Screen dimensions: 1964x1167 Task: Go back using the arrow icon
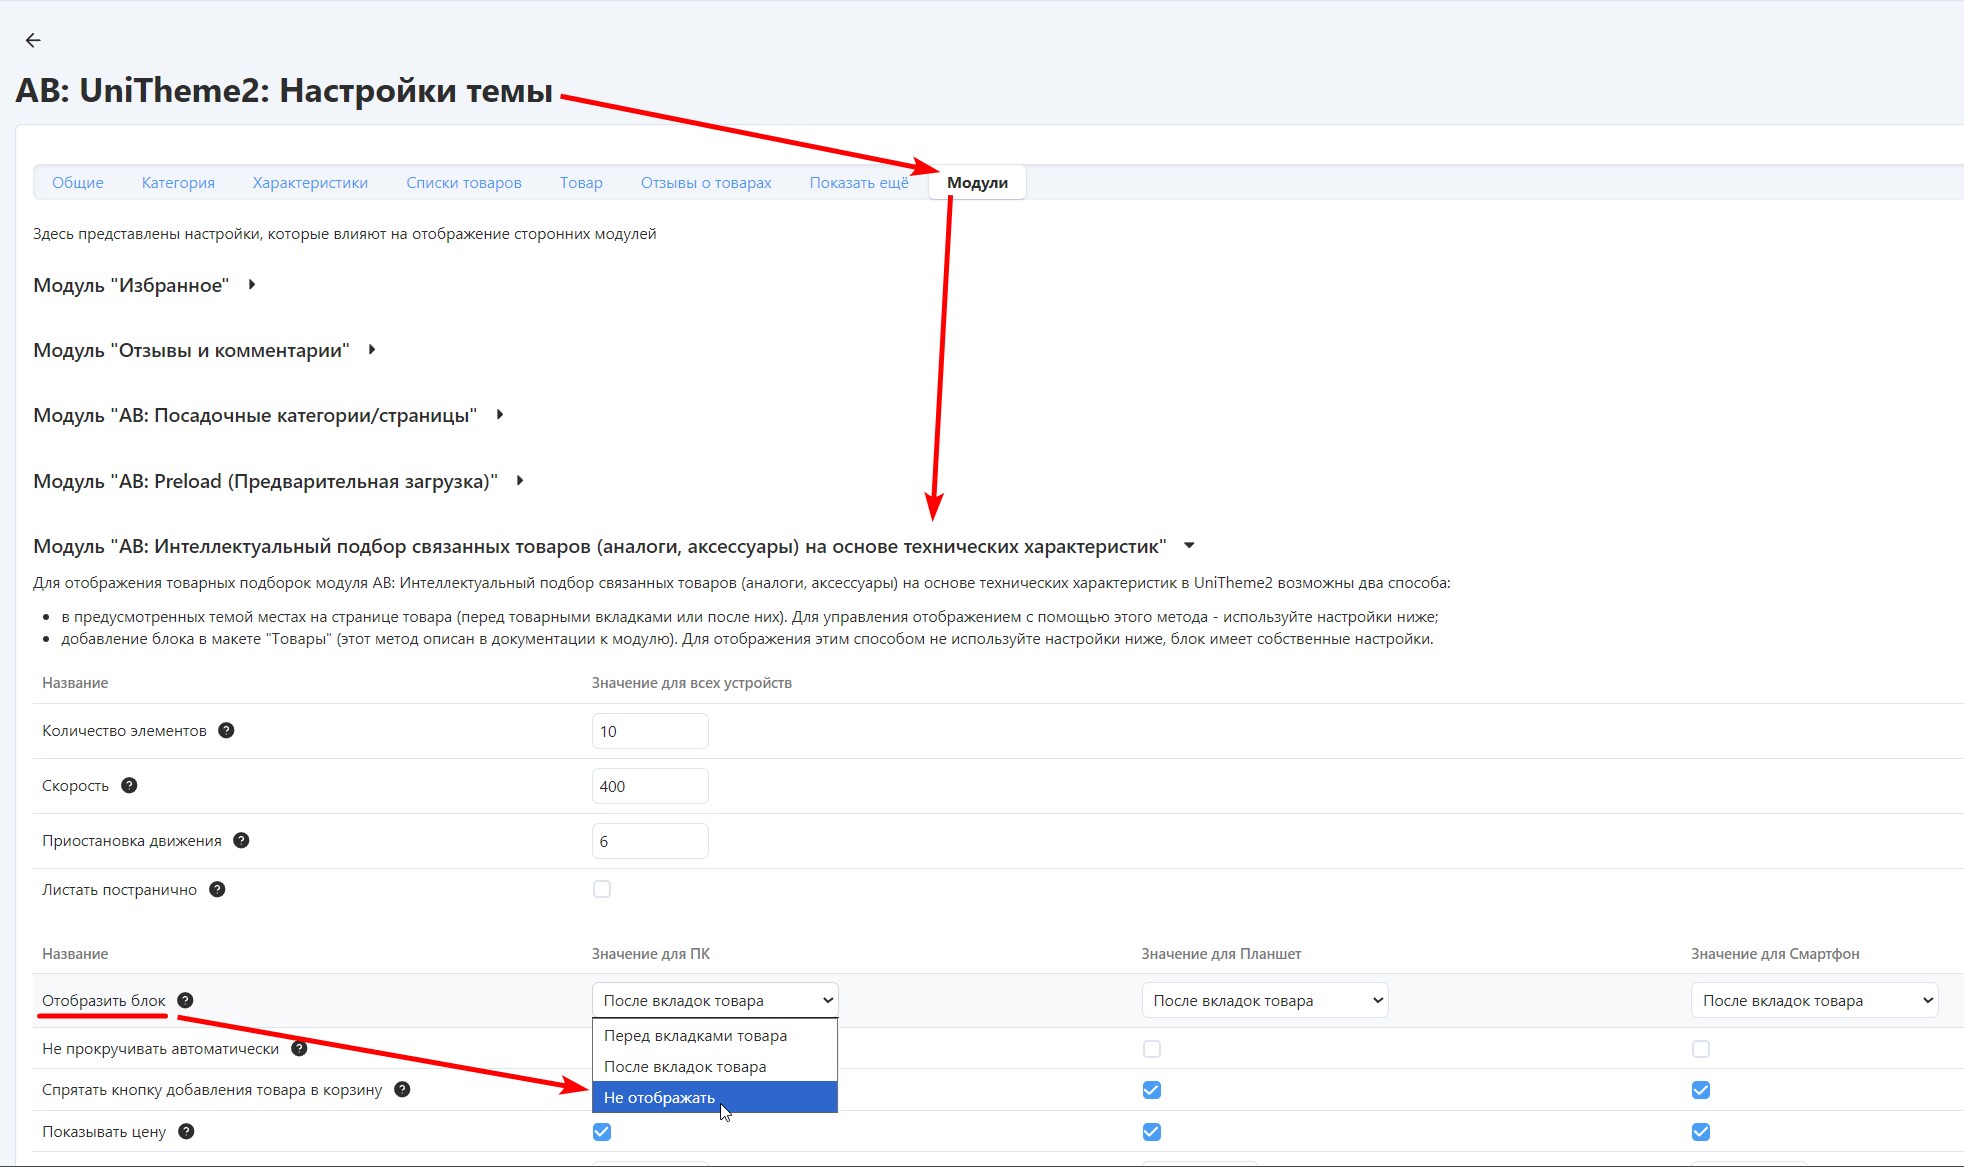click(x=33, y=40)
